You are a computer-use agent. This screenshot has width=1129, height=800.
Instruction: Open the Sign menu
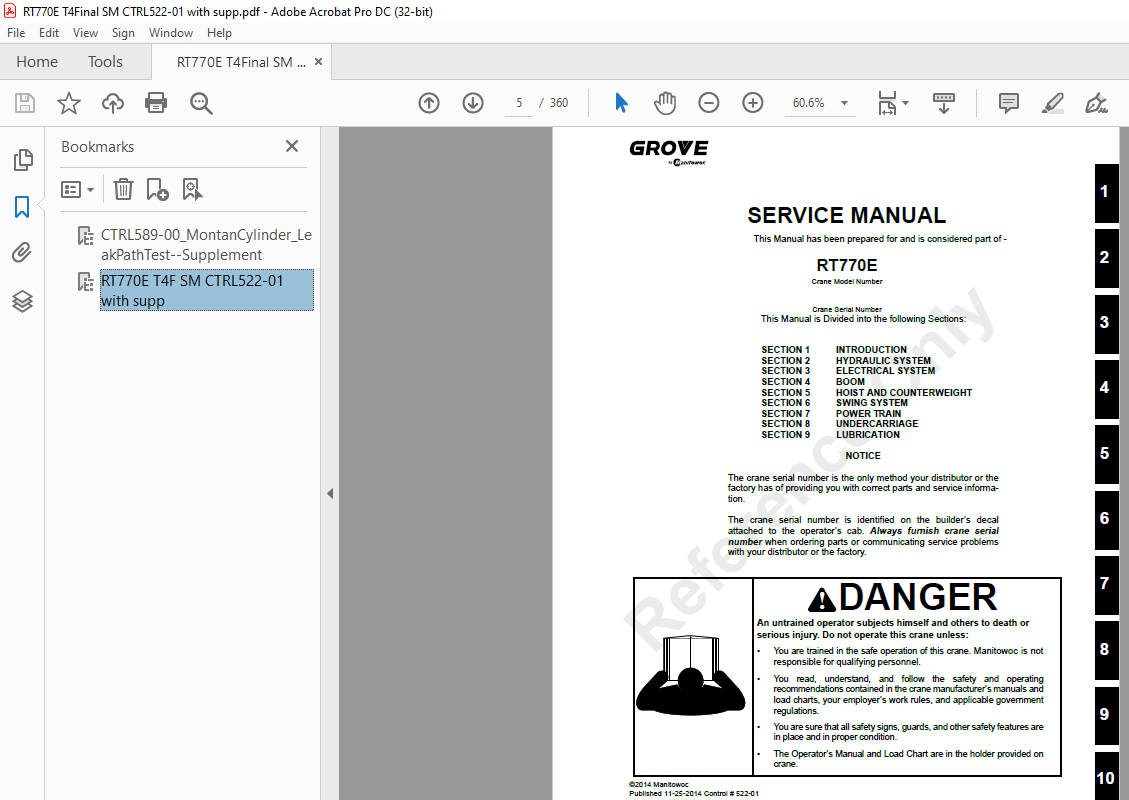tap(123, 32)
